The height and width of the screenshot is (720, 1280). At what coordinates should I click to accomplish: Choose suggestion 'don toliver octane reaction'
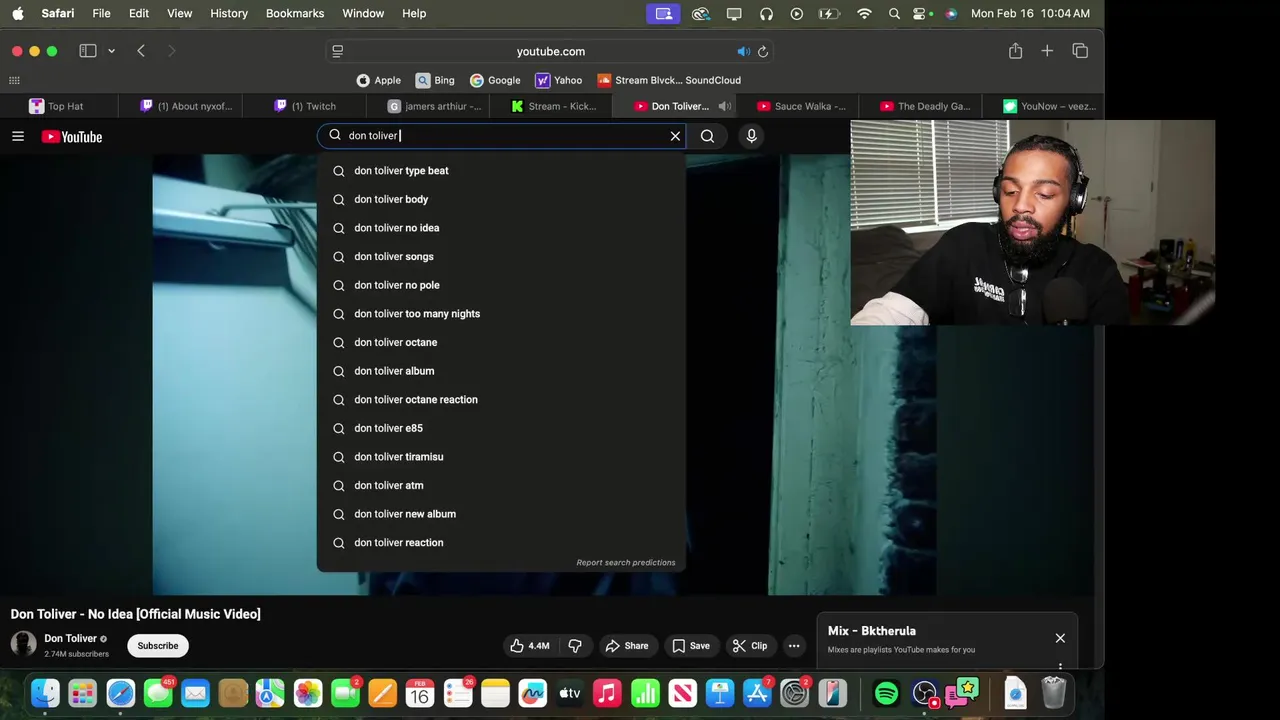pos(501,400)
